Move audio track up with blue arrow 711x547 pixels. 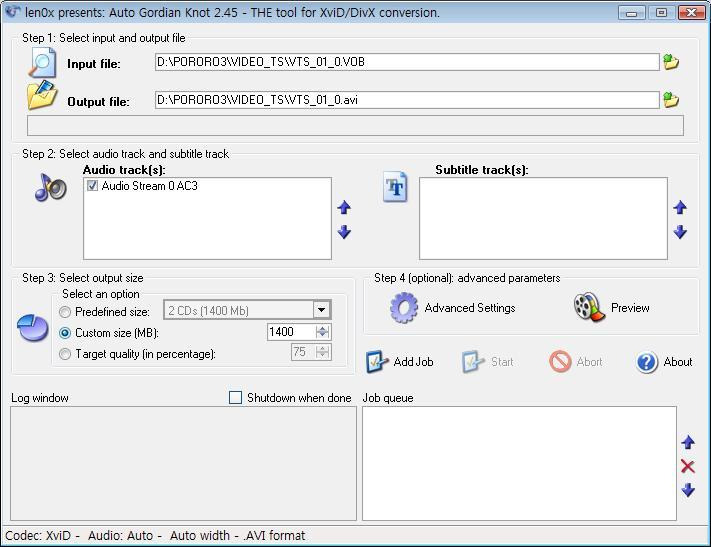point(344,208)
